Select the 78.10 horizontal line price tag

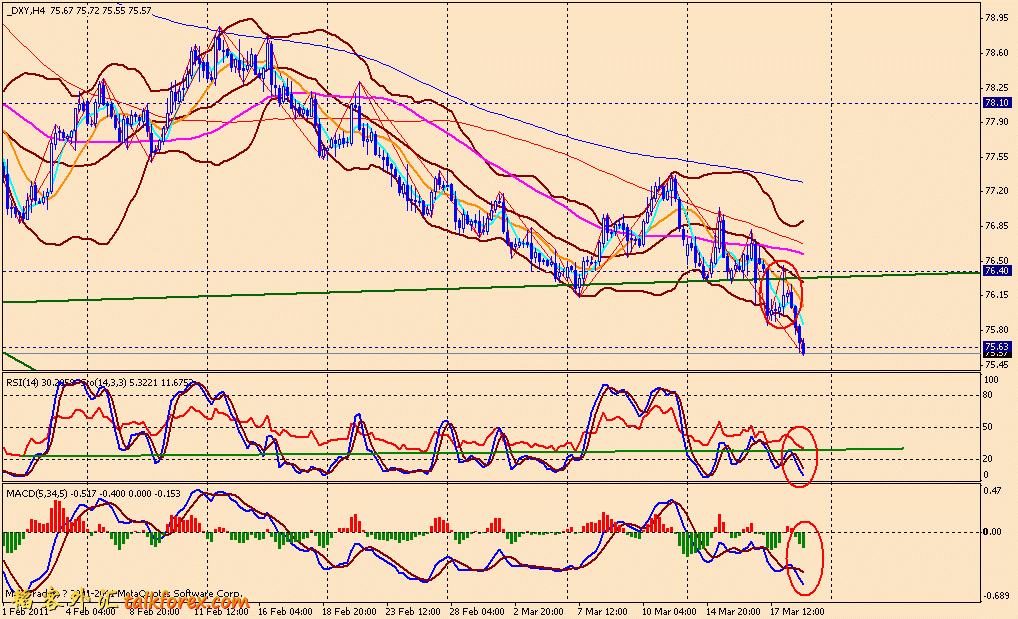click(x=997, y=103)
